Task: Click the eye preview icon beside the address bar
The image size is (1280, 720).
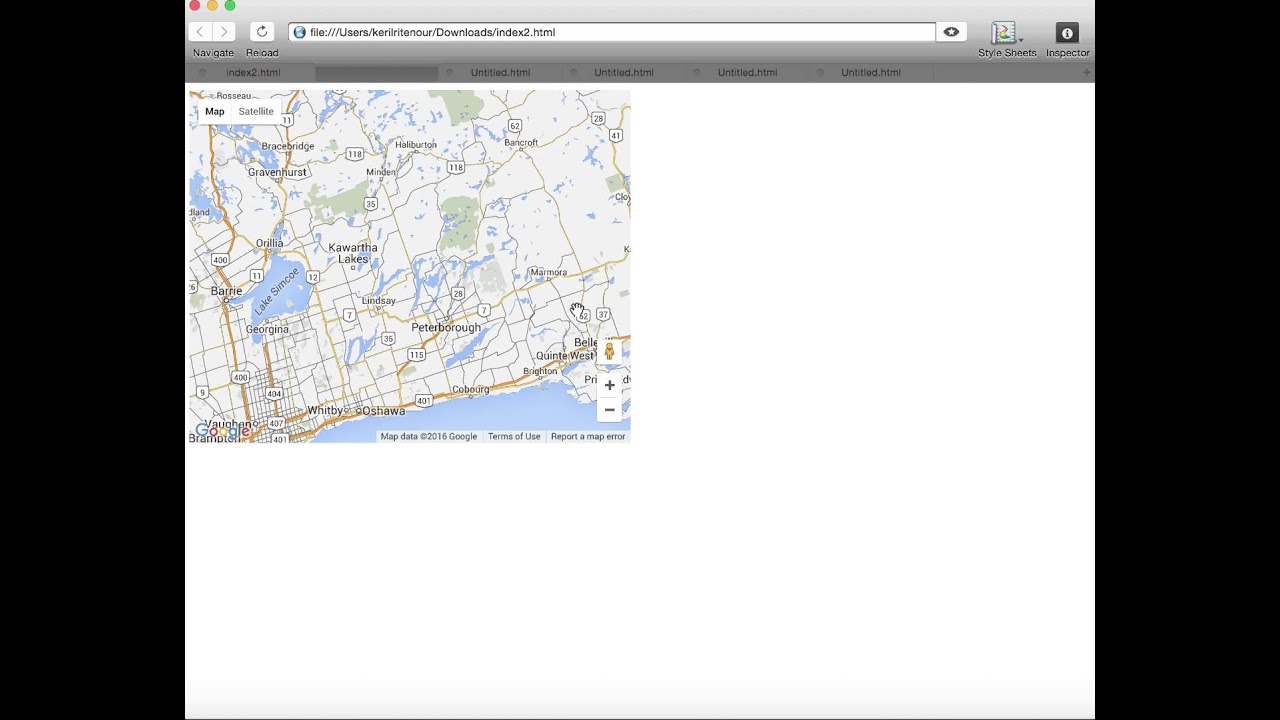Action: click(951, 32)
